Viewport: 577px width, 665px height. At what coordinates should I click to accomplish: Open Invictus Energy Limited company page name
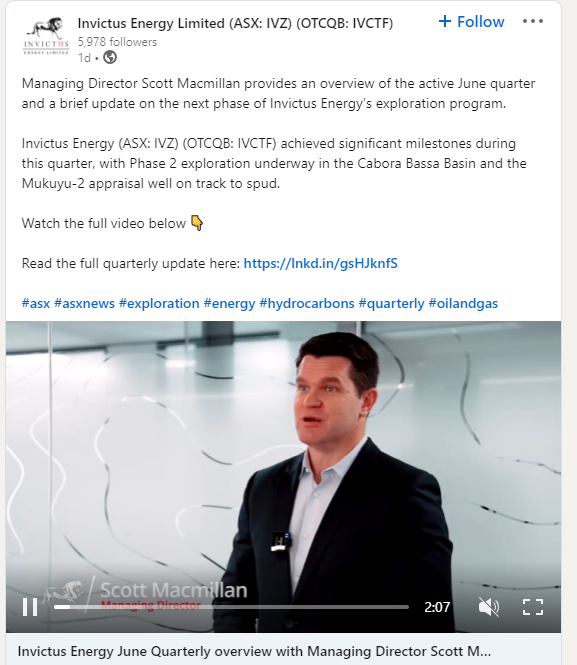point(235,23)
